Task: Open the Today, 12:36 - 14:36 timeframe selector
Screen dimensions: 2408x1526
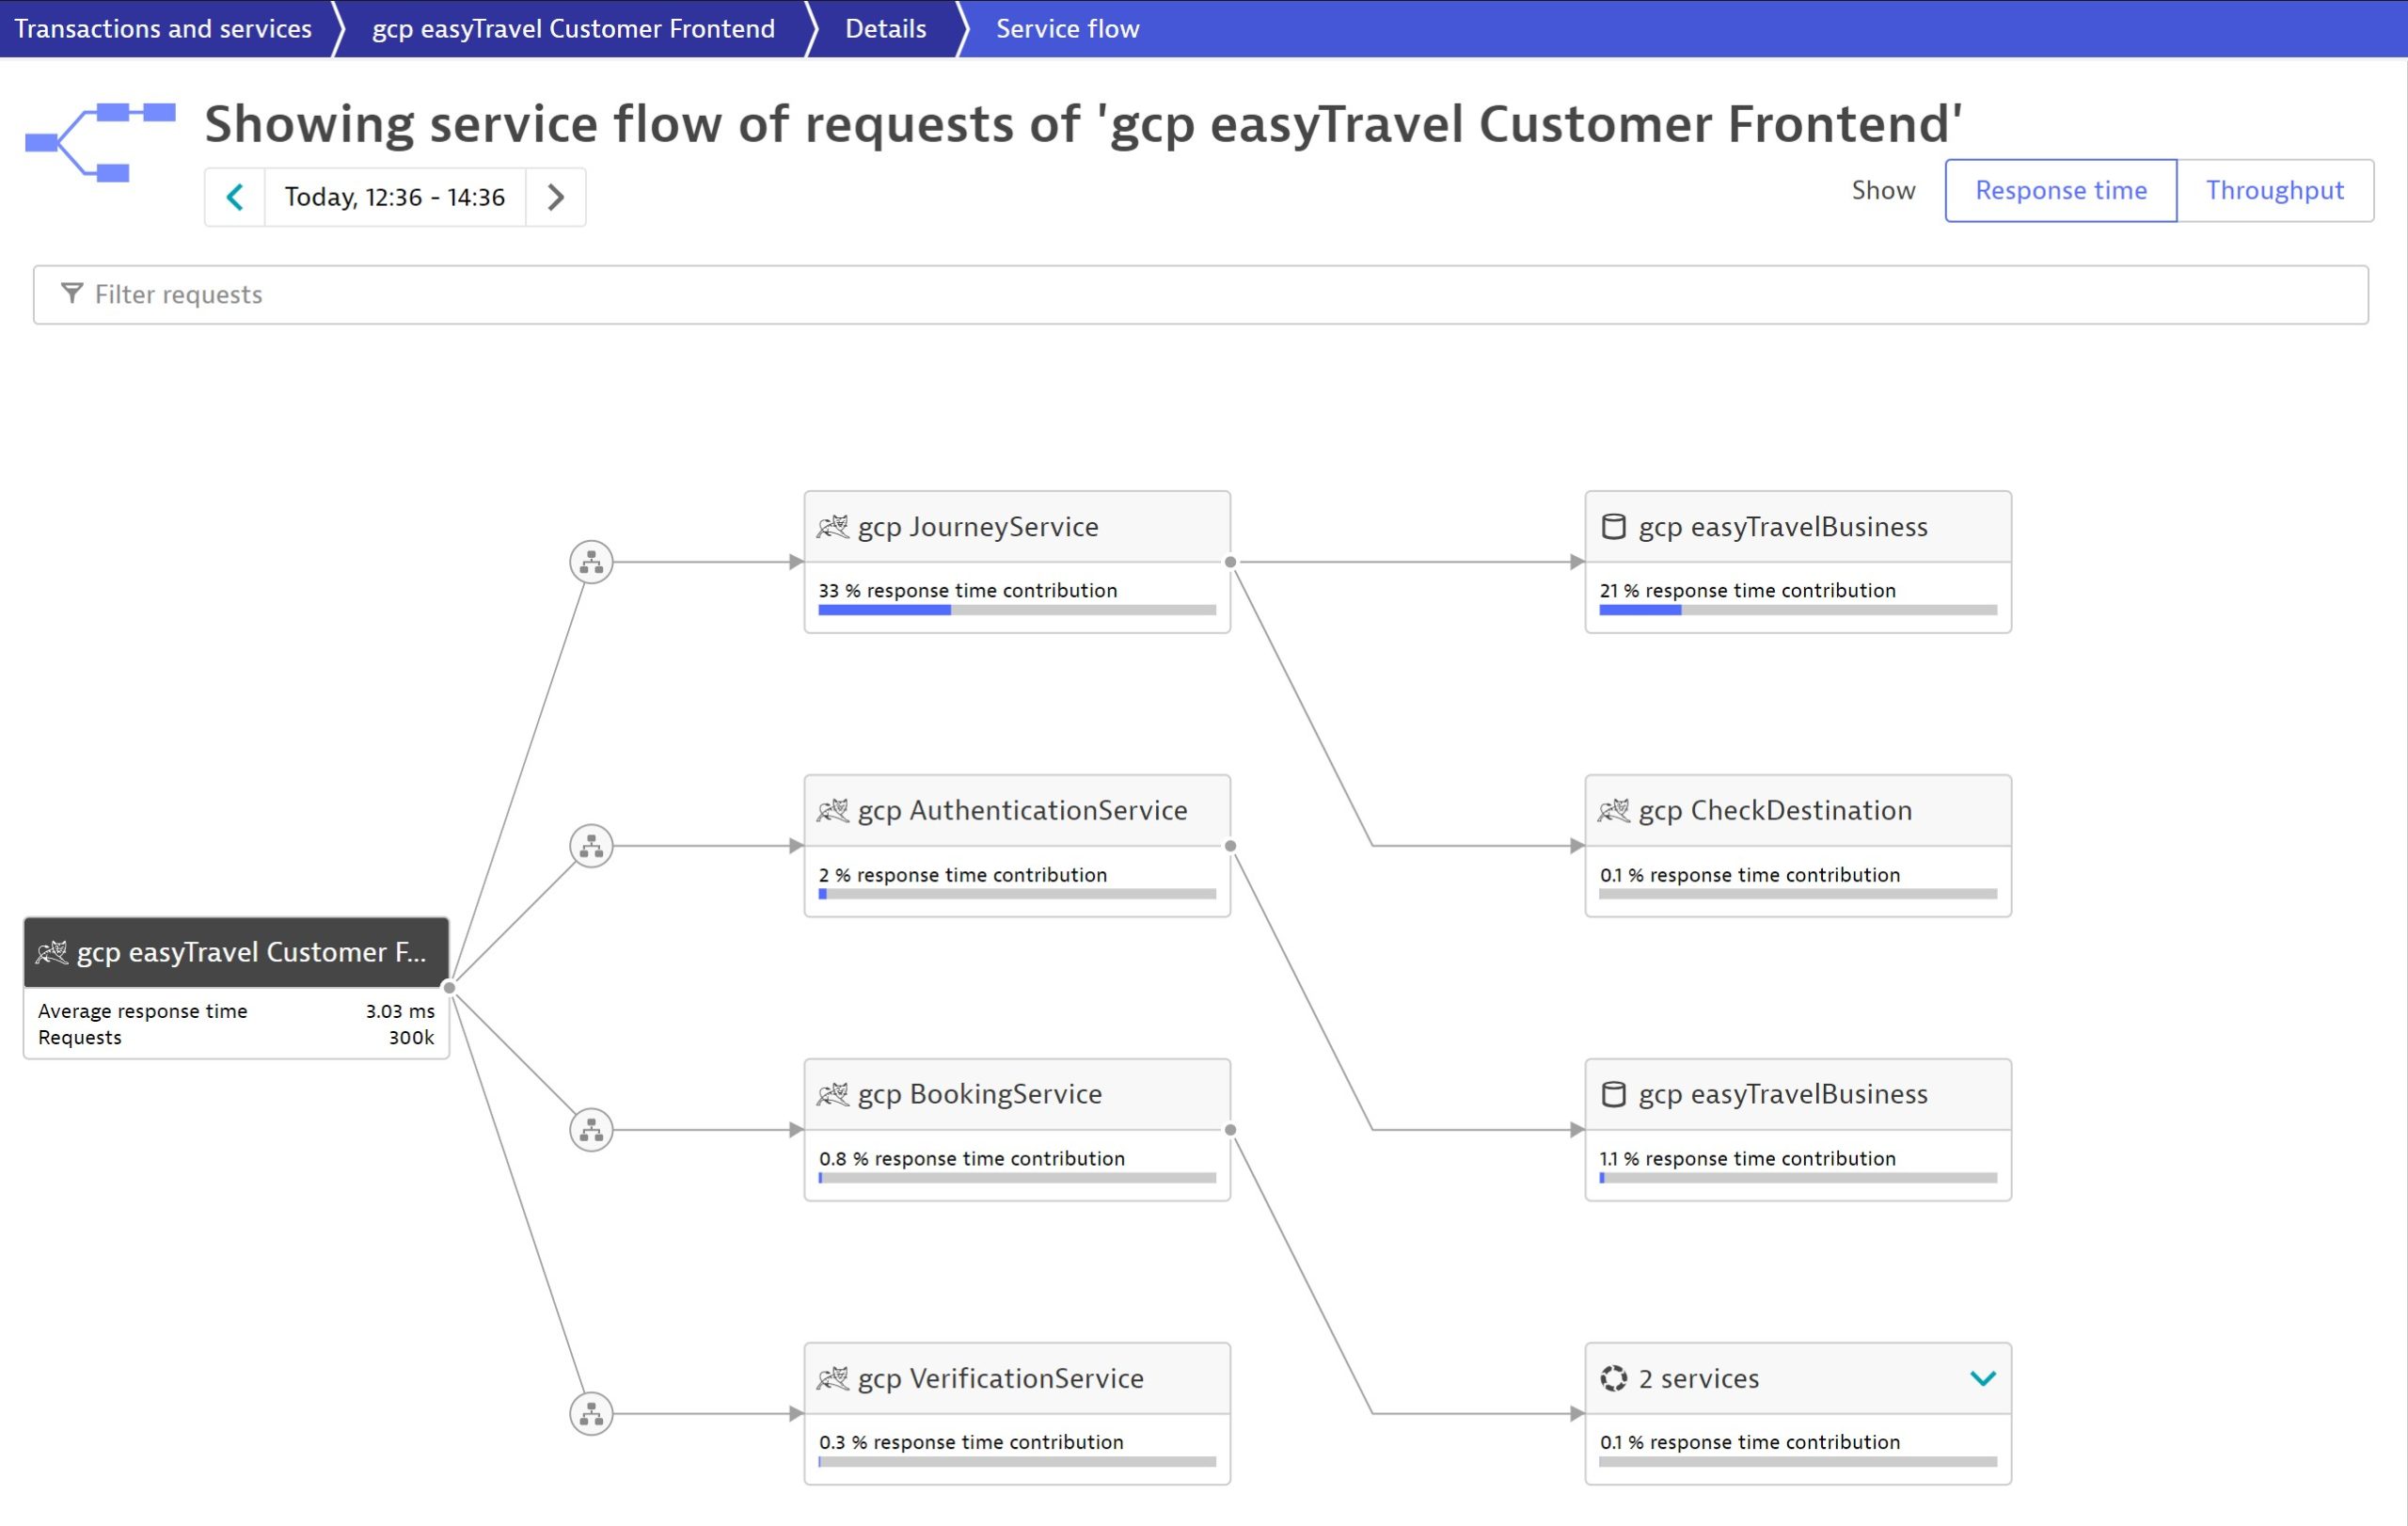Action: (395, 197)
